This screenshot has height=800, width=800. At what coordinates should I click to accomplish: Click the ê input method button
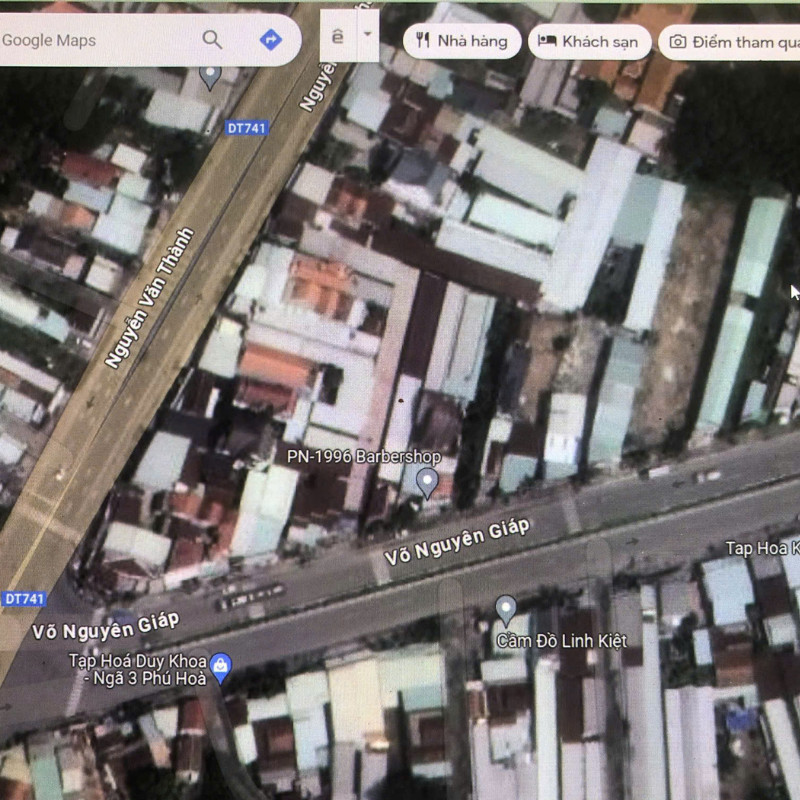click(x=338, y=36)
